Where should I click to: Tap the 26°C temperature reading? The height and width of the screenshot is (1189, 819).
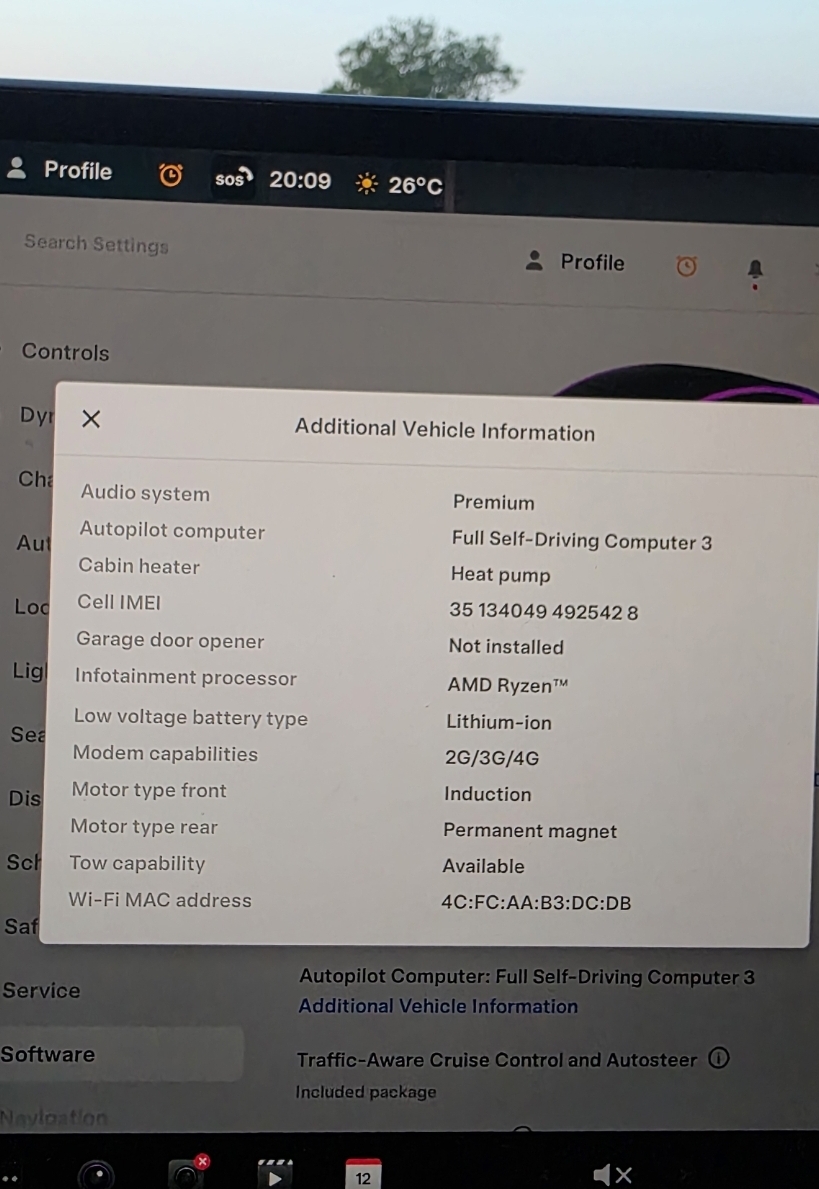[x=415, y=184]
